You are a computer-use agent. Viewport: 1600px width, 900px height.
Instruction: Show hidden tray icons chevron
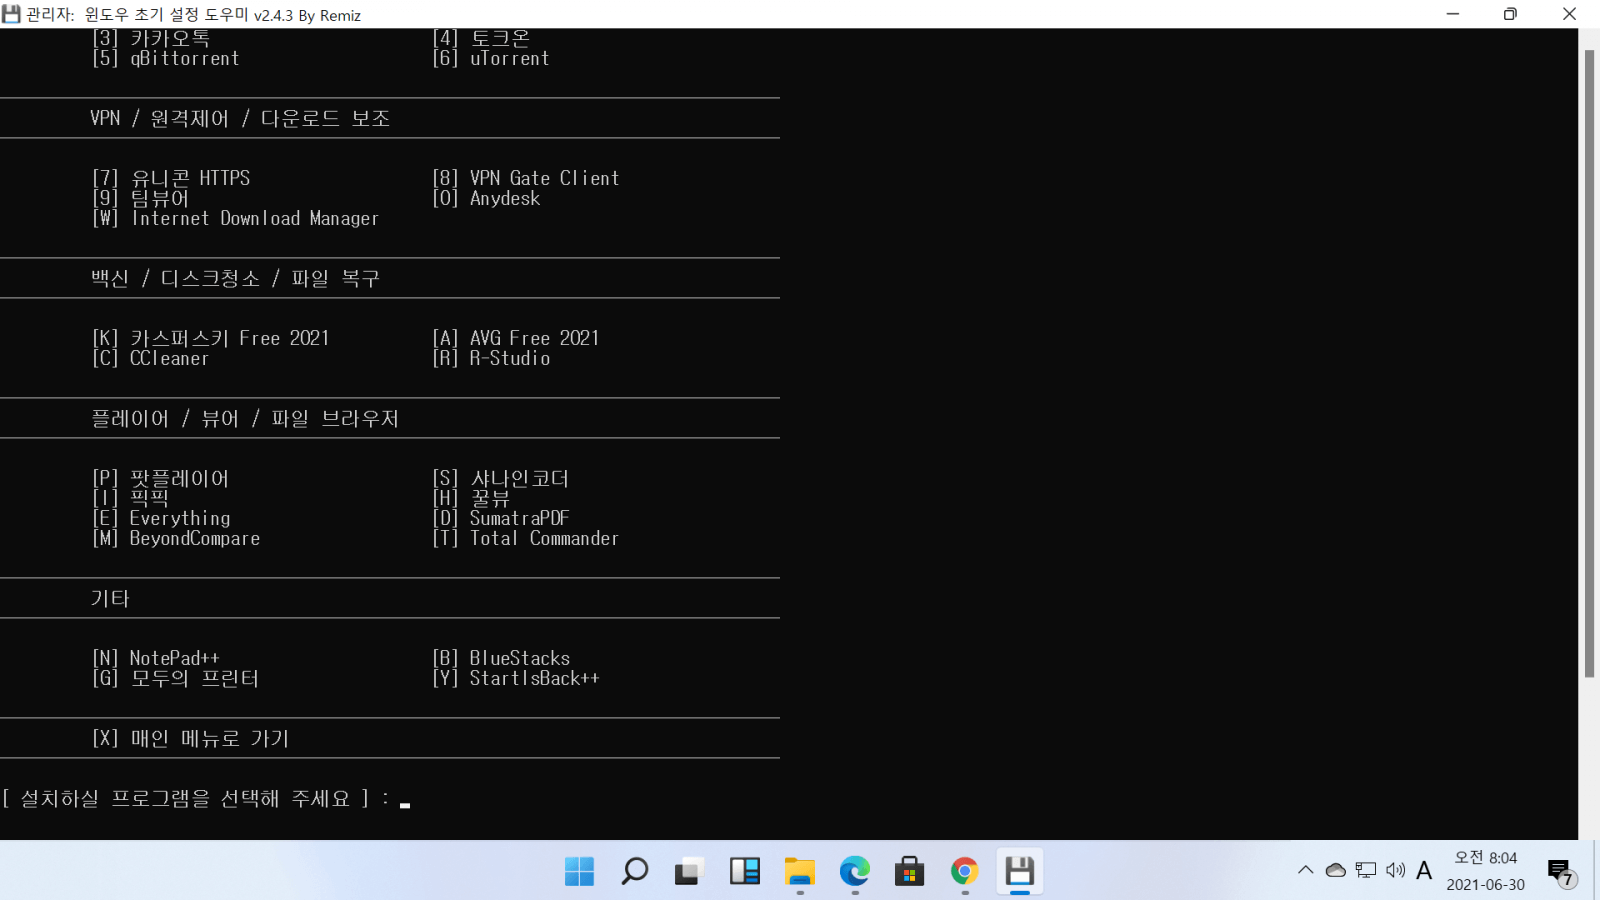tap(1305, 870)
